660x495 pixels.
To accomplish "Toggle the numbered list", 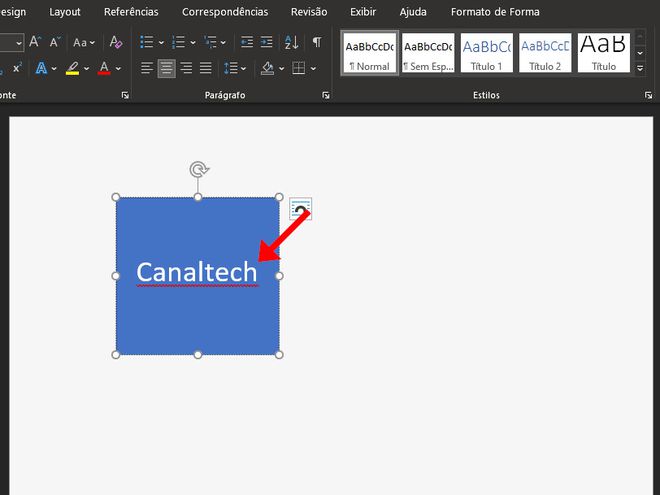I will (178, 42).
